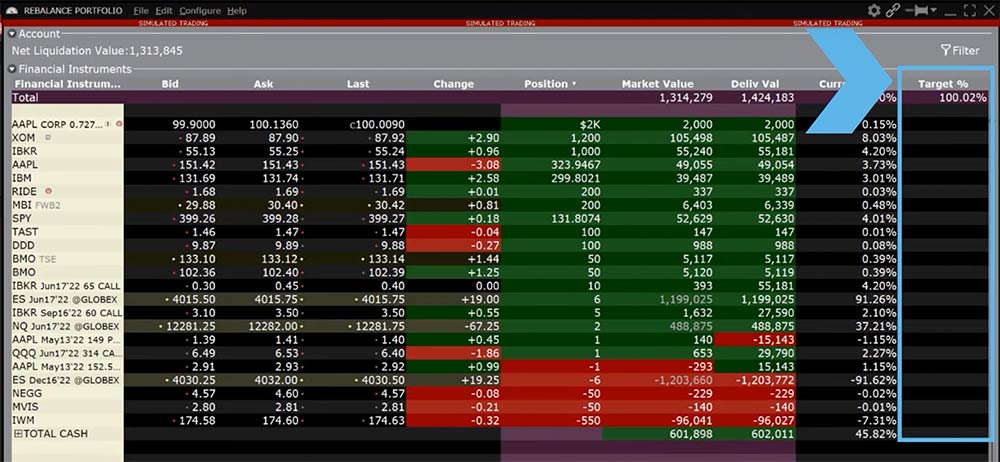Click the chain link grouping icon
Screen dimensions: 1000x462
click(893, 10)
